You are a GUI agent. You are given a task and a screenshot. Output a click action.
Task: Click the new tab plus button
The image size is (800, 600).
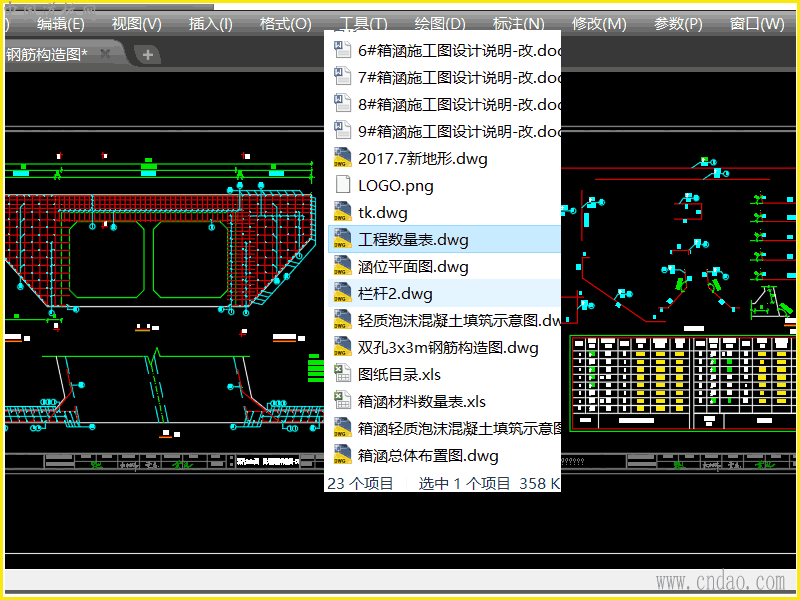(148, 55)
